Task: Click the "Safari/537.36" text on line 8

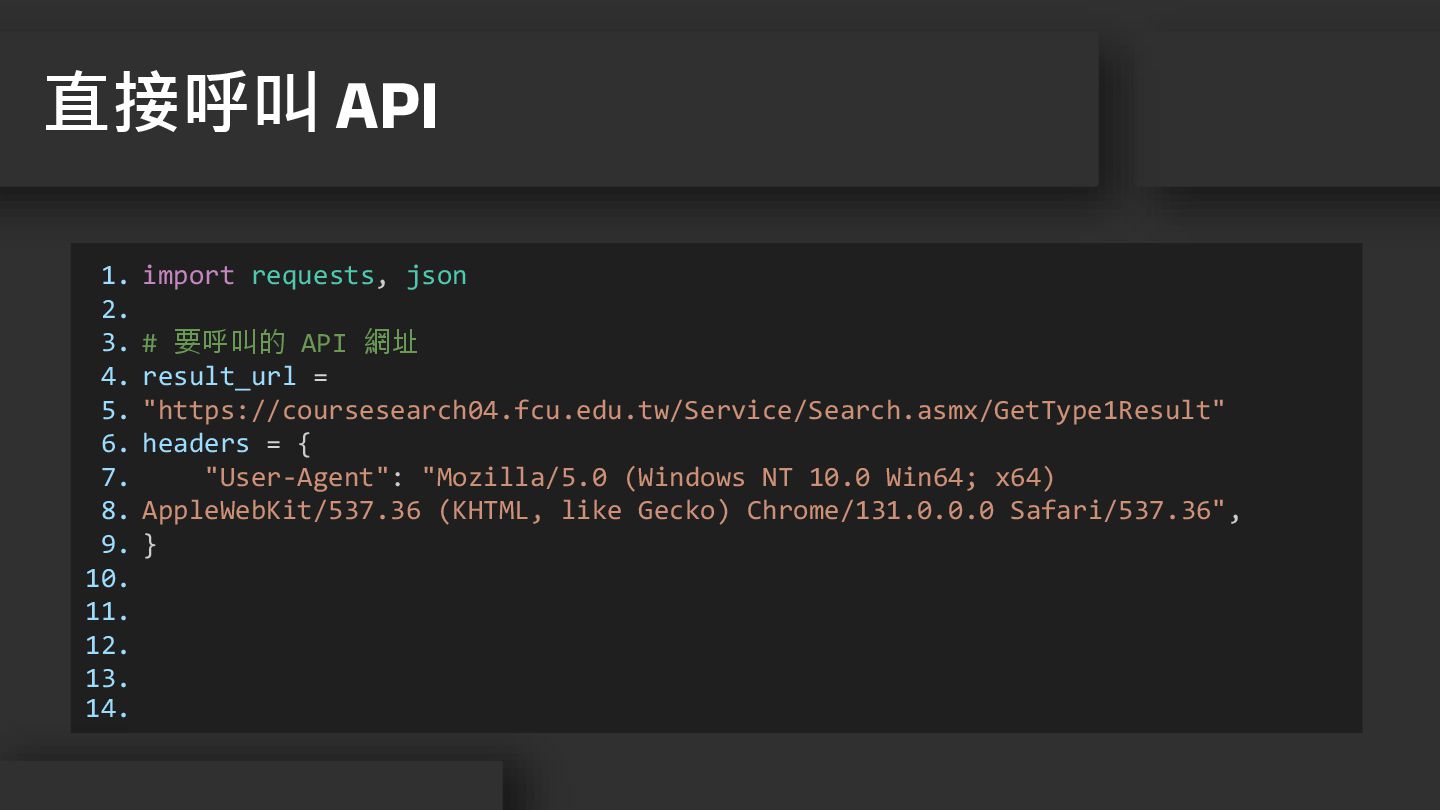Action: [x=1110, y=510]
